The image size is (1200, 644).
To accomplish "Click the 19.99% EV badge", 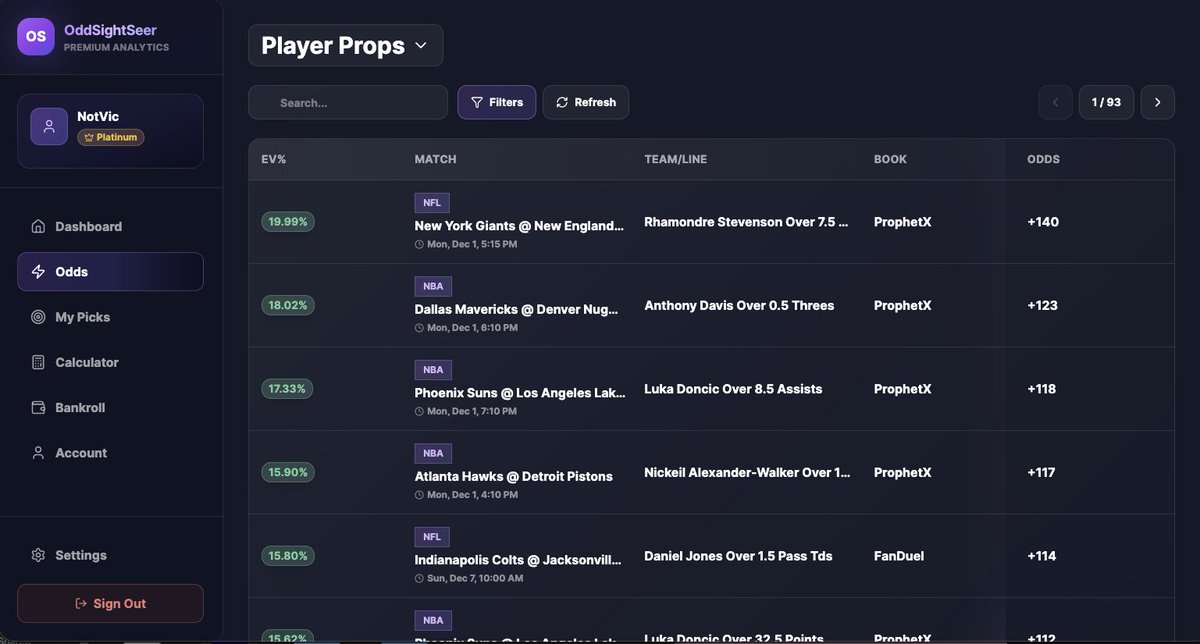I will [288, 221].
